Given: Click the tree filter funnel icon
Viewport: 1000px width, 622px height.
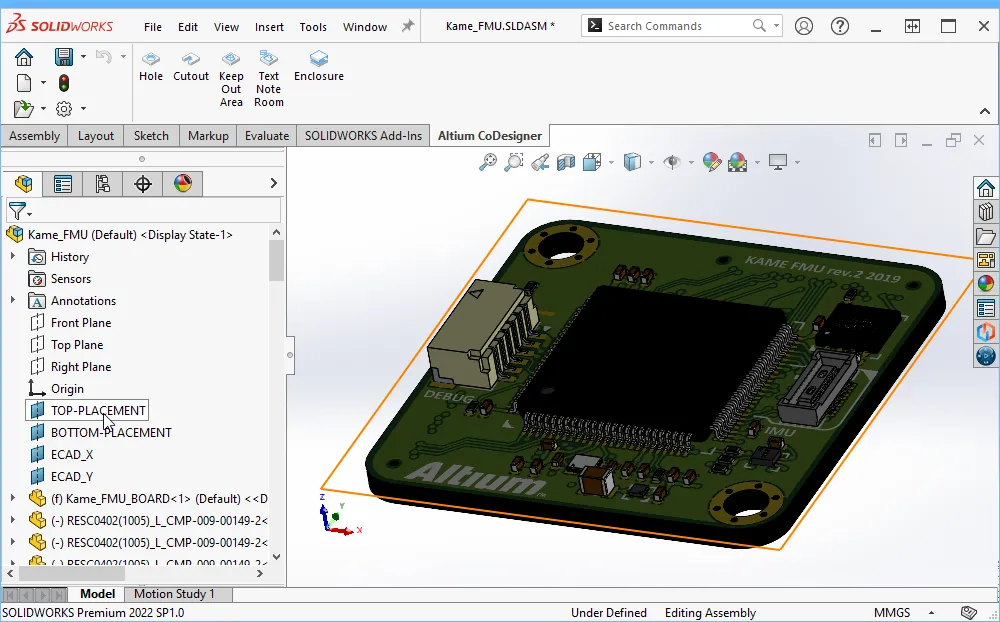Looking at the screenshot, I should coord(18,210).
